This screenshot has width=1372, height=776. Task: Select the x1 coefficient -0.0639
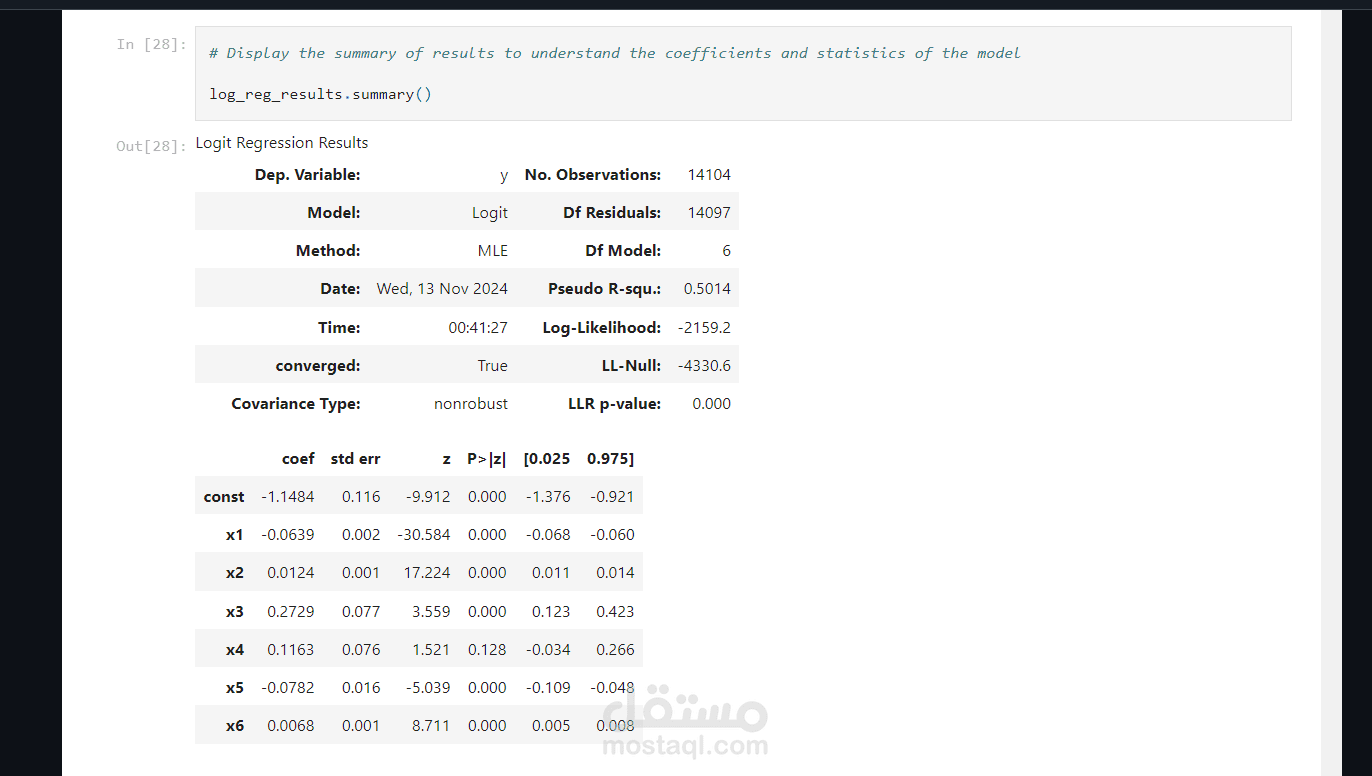point(288,535)
